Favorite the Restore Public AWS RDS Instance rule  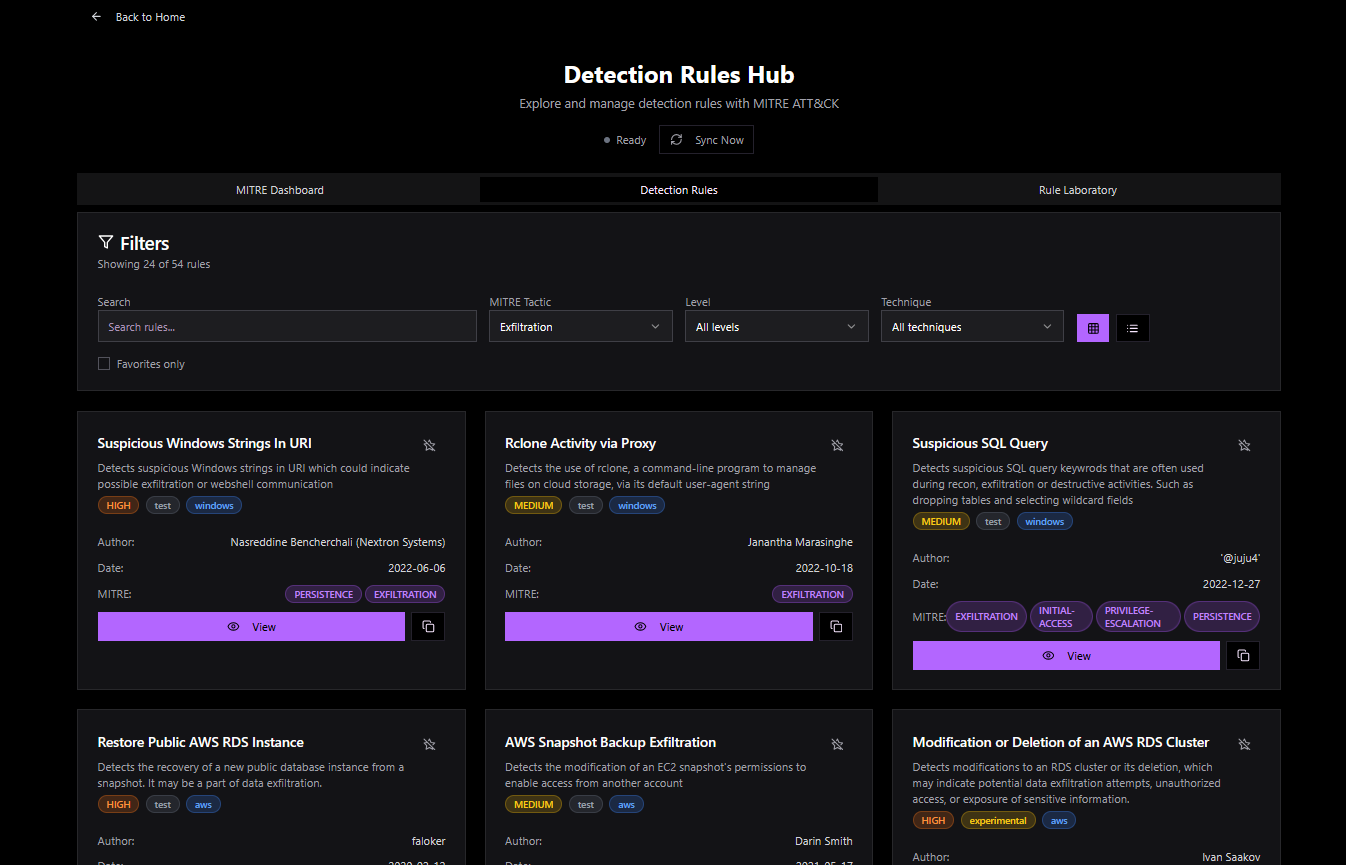(x=429, y=744)
